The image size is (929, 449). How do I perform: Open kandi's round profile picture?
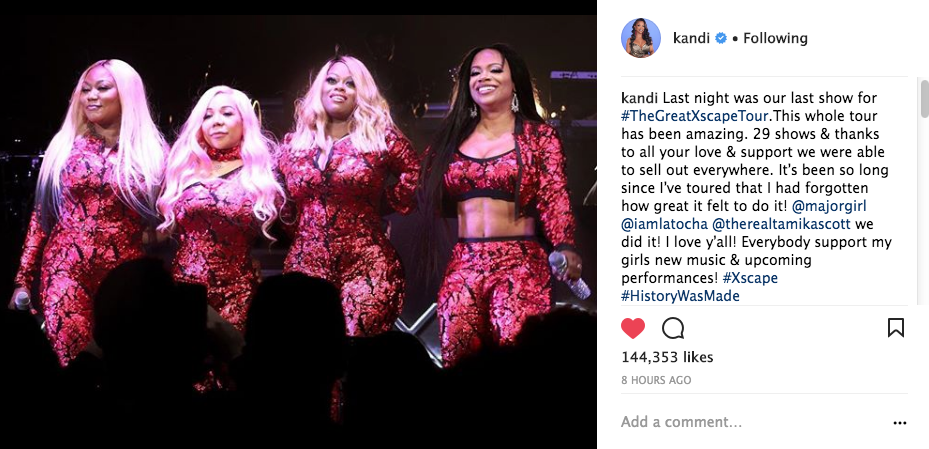click(x=640, y=38)
